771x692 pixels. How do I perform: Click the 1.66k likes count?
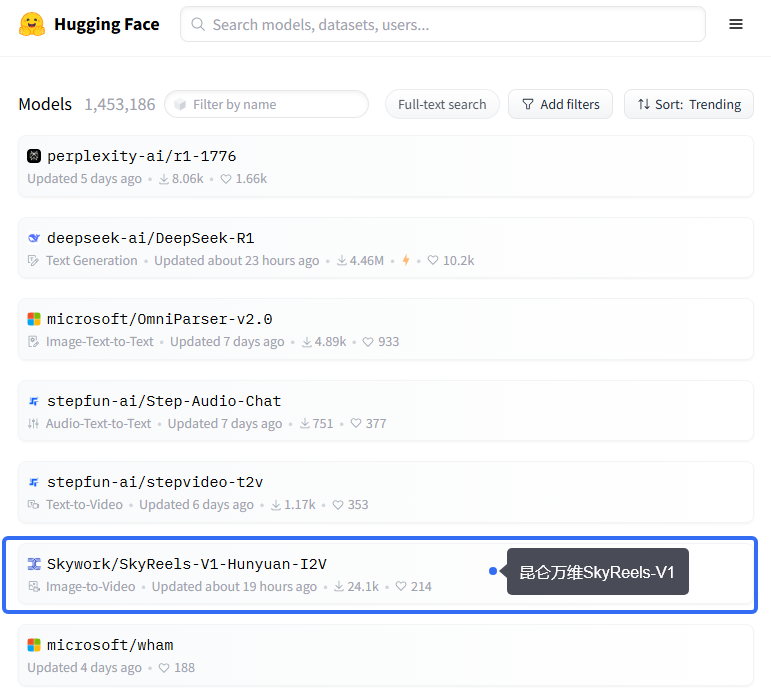[251, 179]
